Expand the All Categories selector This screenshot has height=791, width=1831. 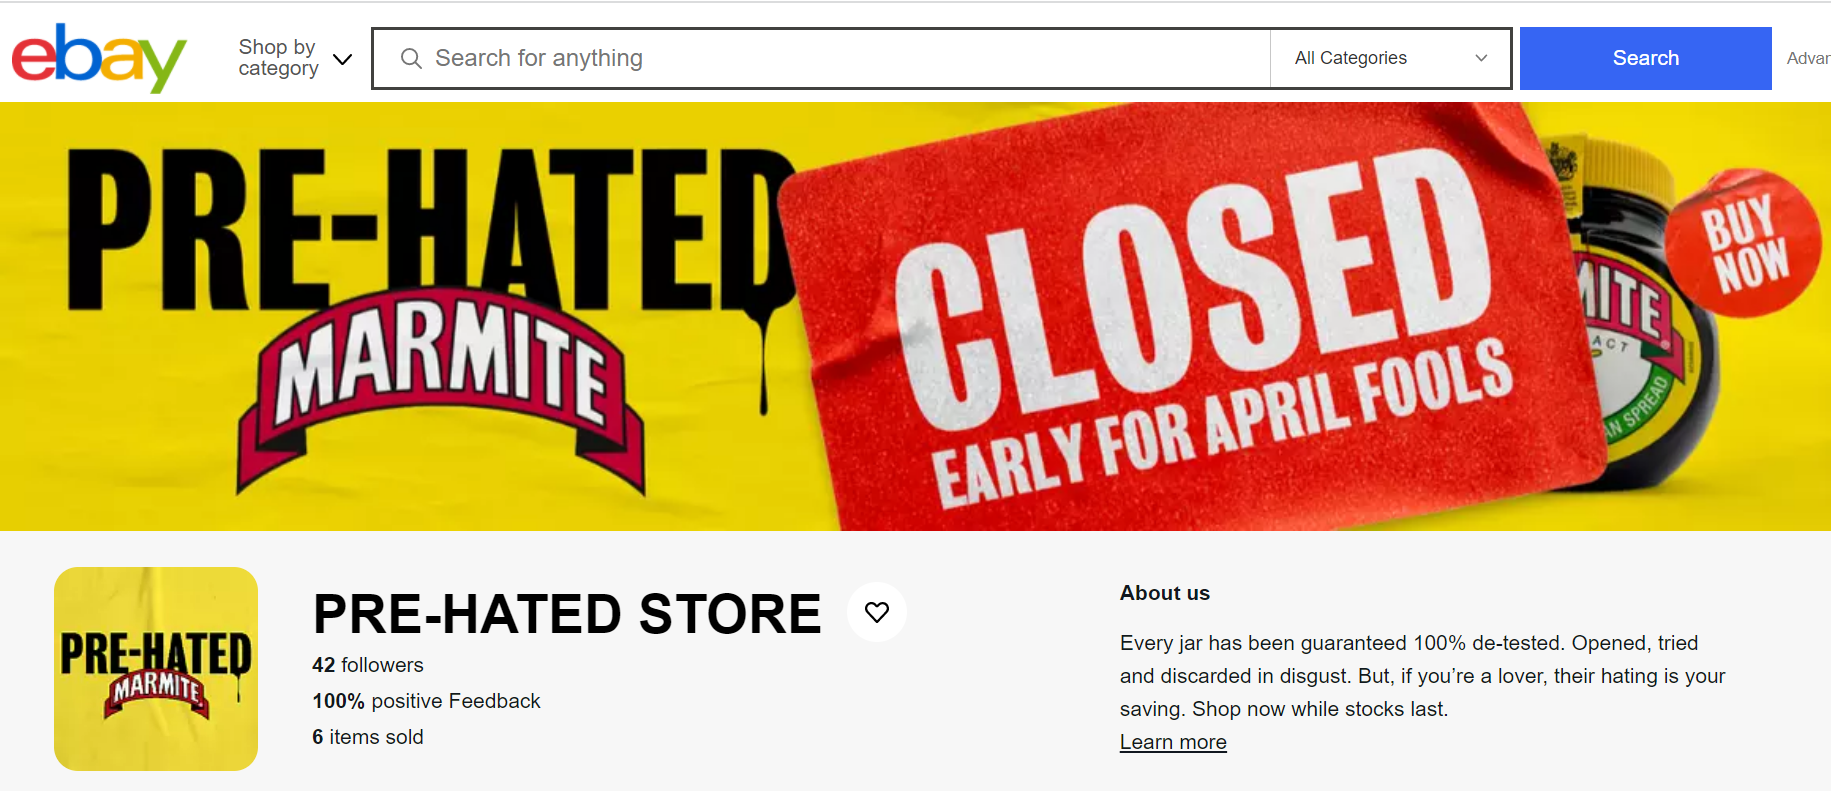tap(1390, 58)
